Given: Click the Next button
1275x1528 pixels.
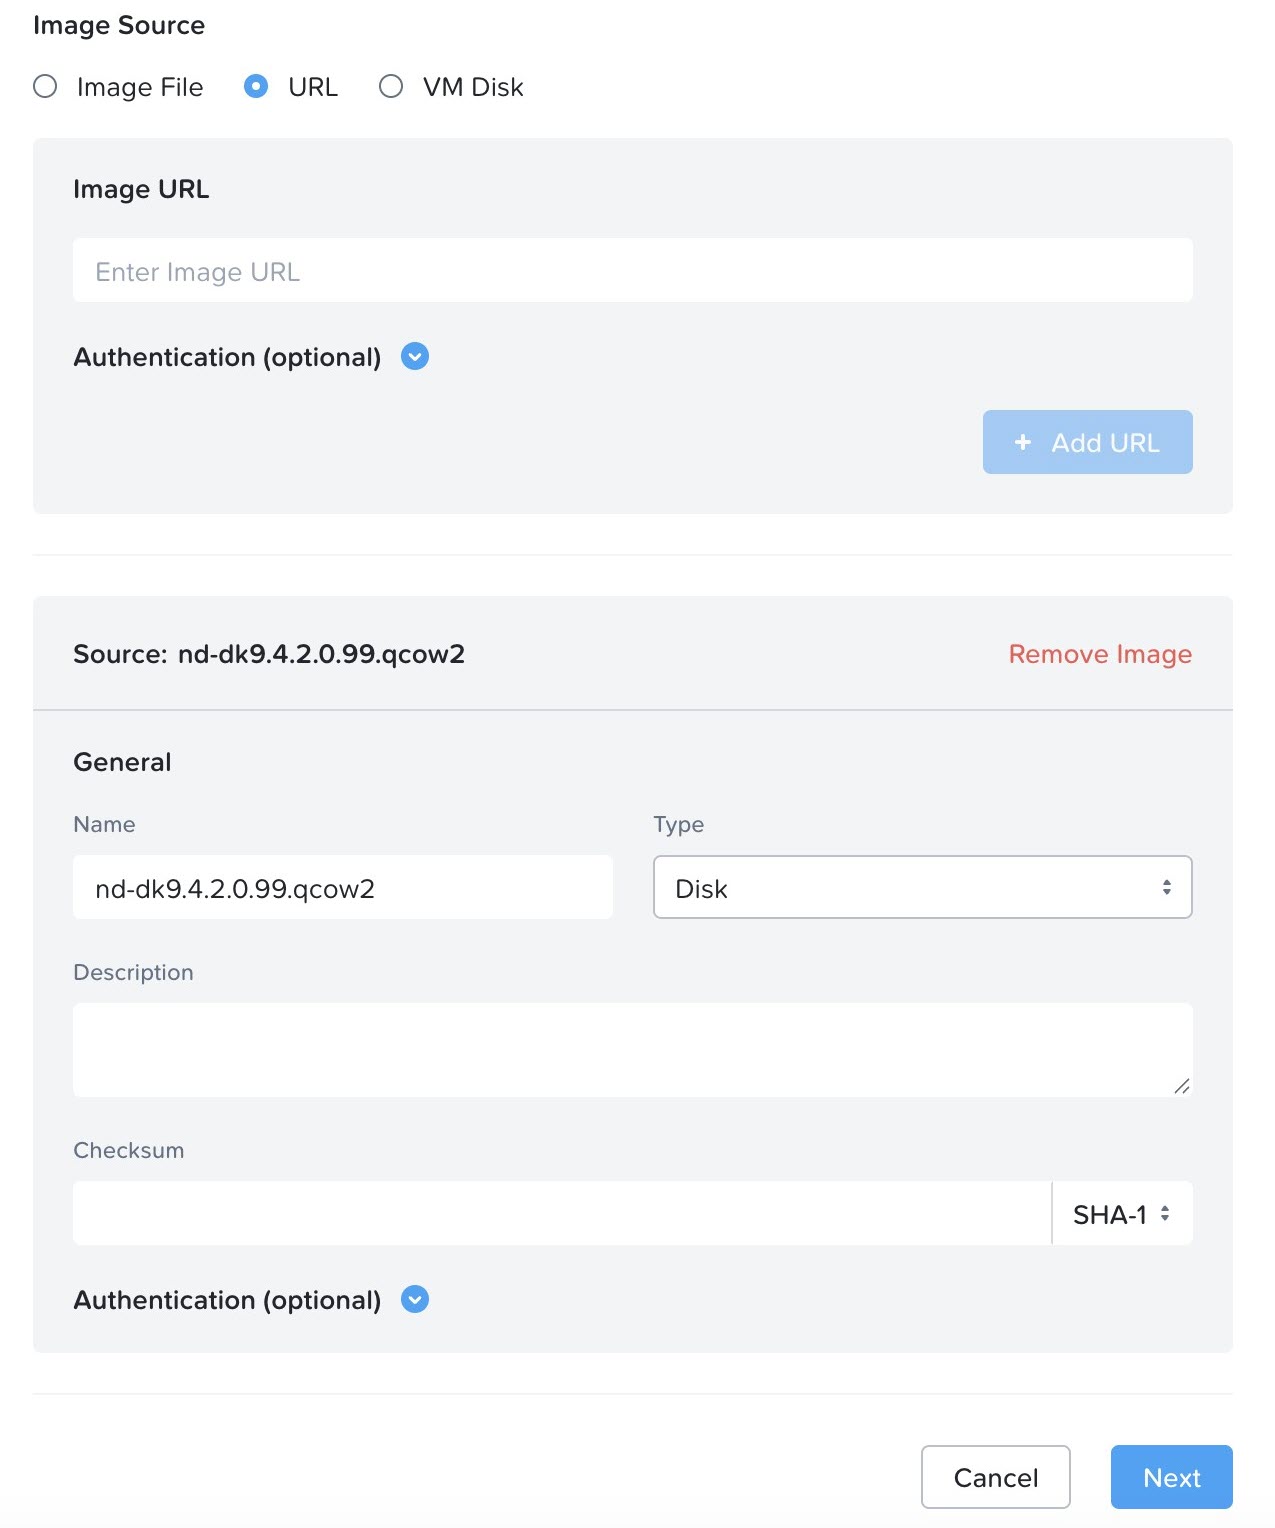Looking at the screenshot, I should (x=1171, y=1477).
